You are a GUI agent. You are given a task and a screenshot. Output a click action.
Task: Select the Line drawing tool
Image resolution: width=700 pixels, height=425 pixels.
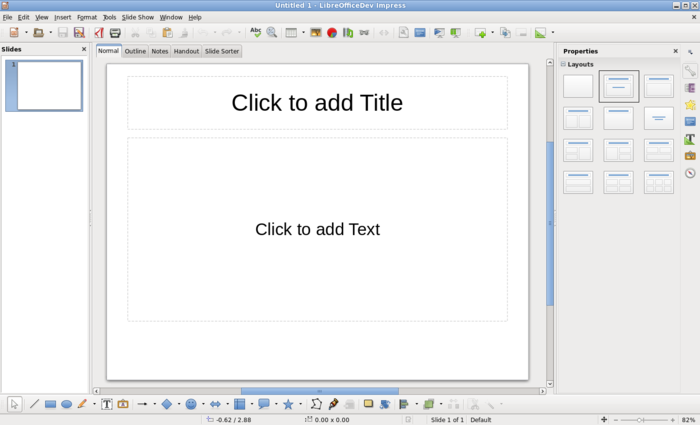pos(34,404)
